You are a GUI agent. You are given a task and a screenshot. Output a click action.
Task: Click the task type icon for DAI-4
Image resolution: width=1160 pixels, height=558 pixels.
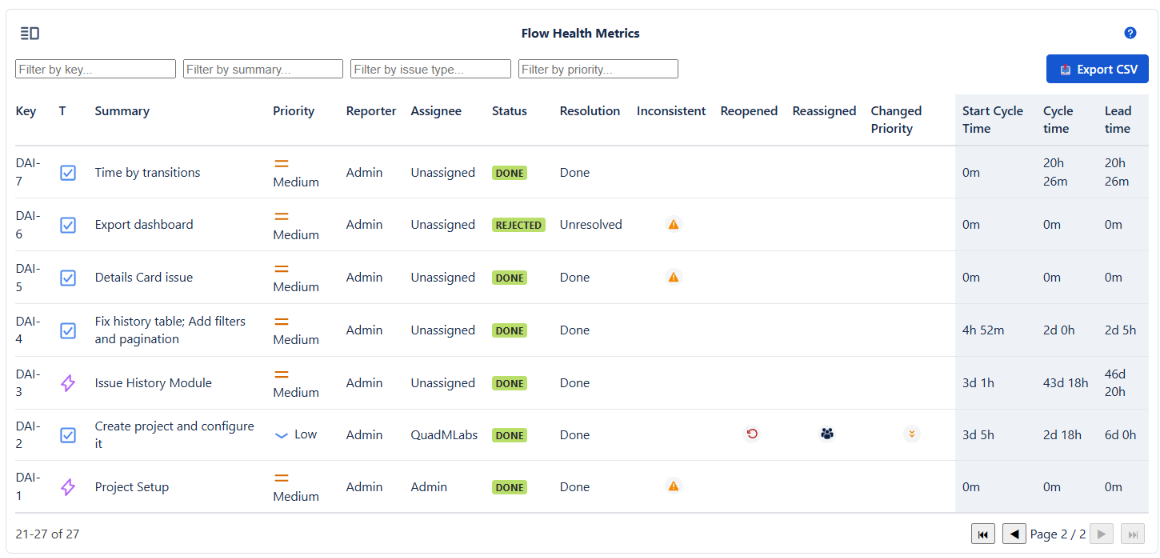68,330
